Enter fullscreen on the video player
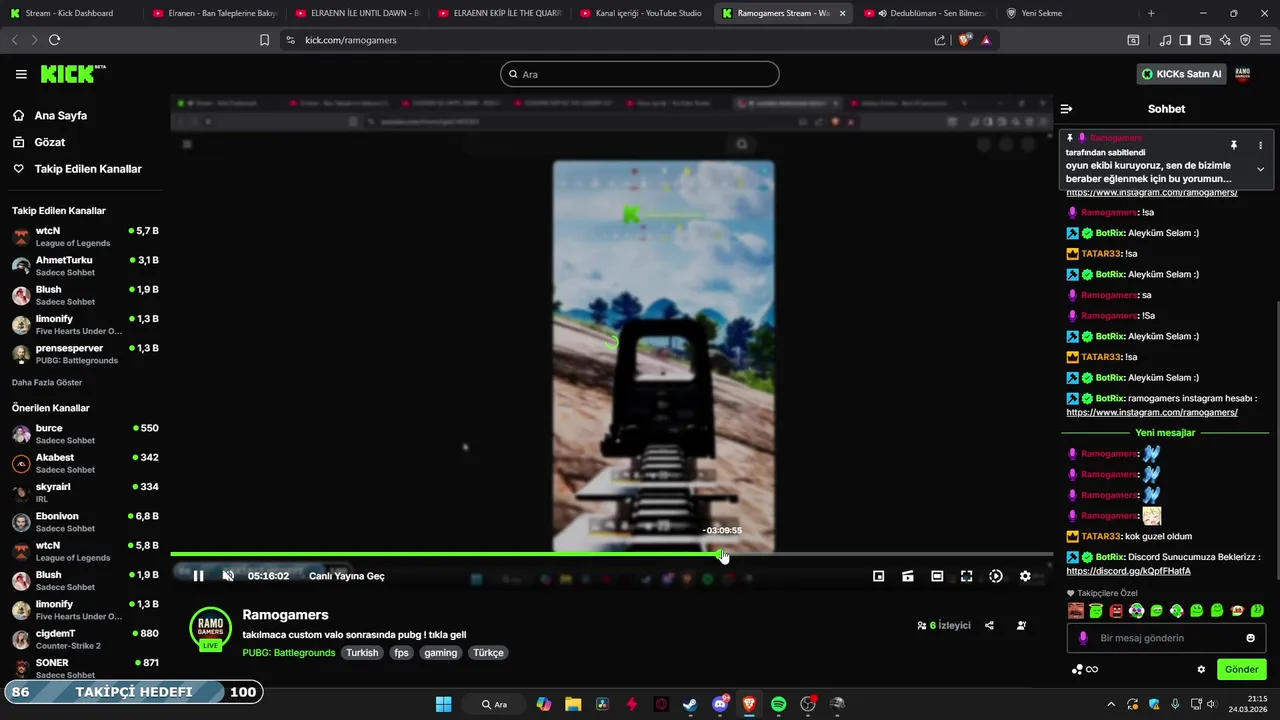Screen dimensions: 1280x720 (966, 576)
